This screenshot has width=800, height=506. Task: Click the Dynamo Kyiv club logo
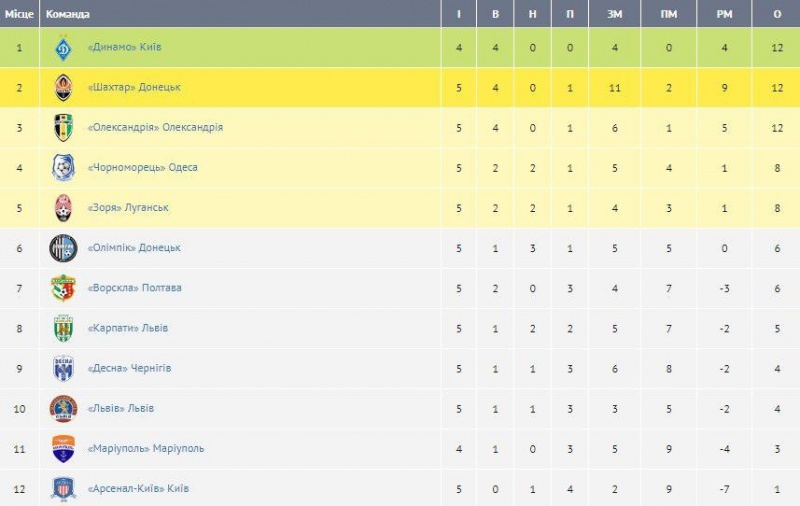point(63,48)
